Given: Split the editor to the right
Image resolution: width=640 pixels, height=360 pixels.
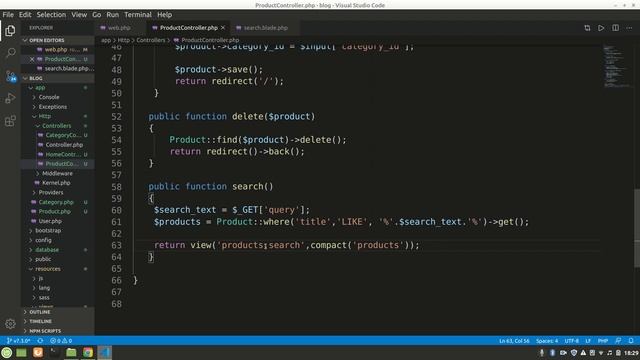Looking at the screenshot, I should coord(616,28).
